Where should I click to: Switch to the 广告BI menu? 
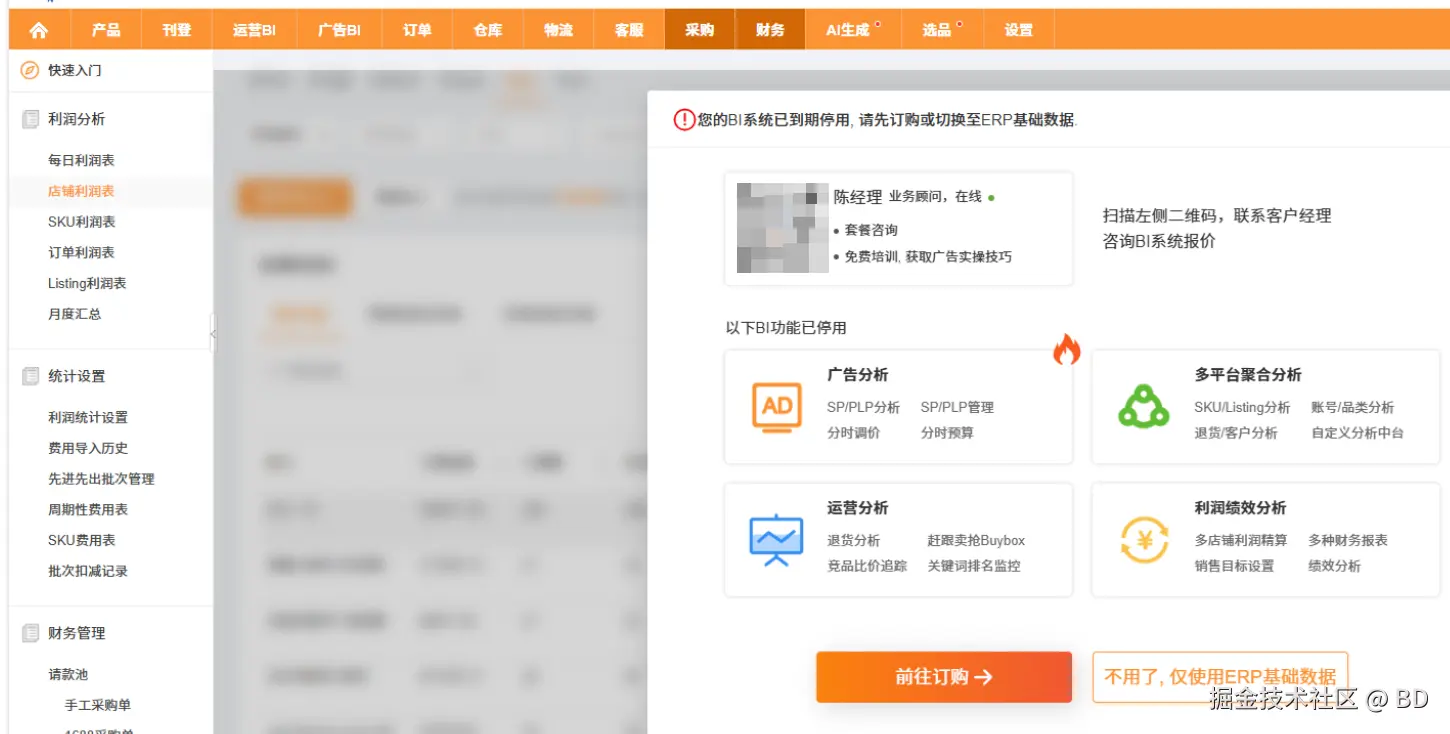[339, 30]
